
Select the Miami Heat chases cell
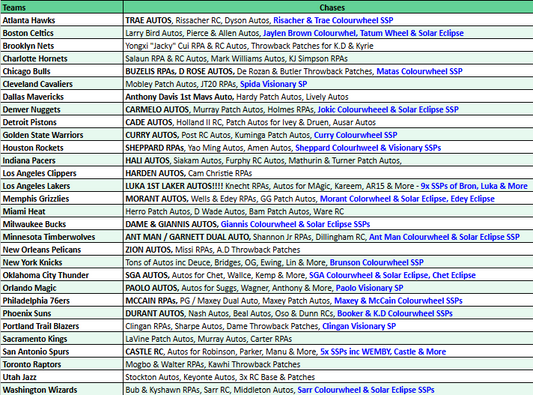point(328,211)
